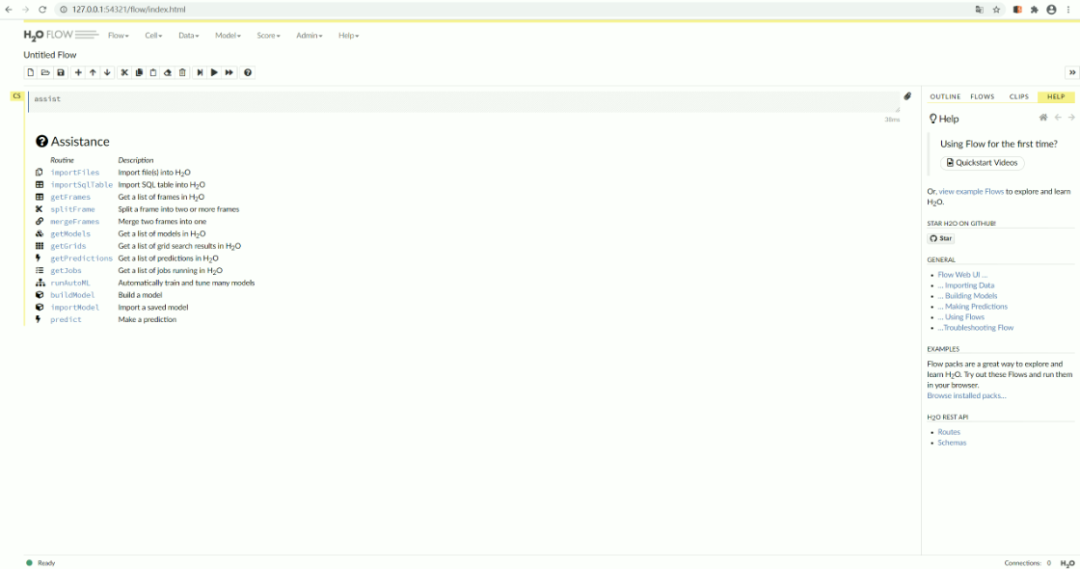The image size is (1080, 569).
Task: Copy the cell with copy icon
Action: click(x=138, y=72)
